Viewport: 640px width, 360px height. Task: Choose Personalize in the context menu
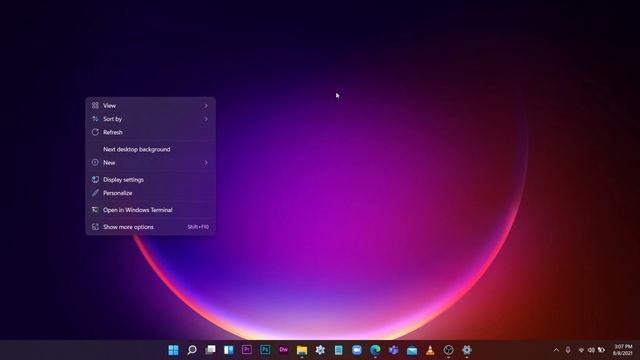pyautogui.click(x=151, y=193)
